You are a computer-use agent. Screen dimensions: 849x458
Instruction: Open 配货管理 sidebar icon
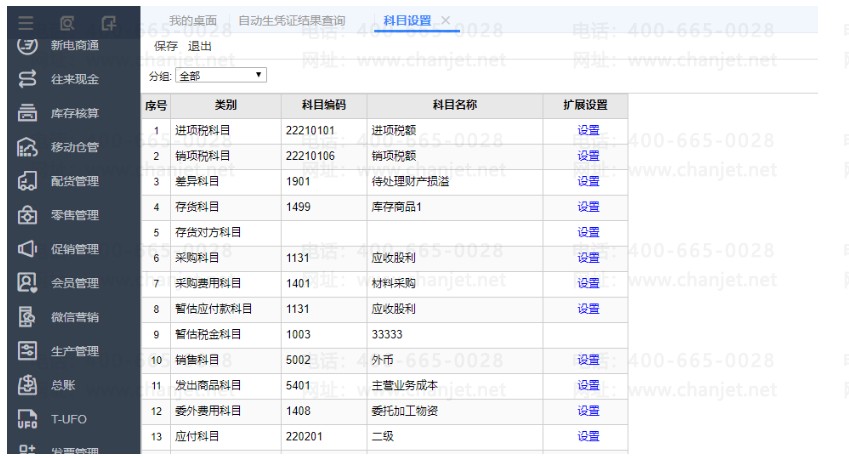27,181
